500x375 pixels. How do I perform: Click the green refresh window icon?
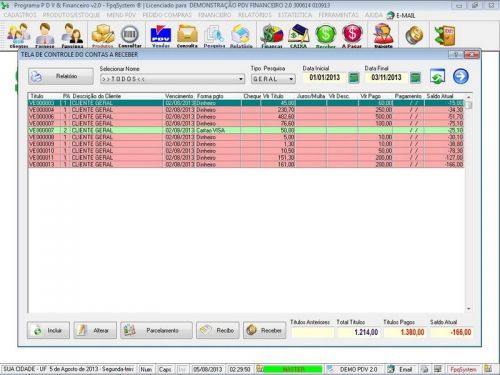pos(437,76)
